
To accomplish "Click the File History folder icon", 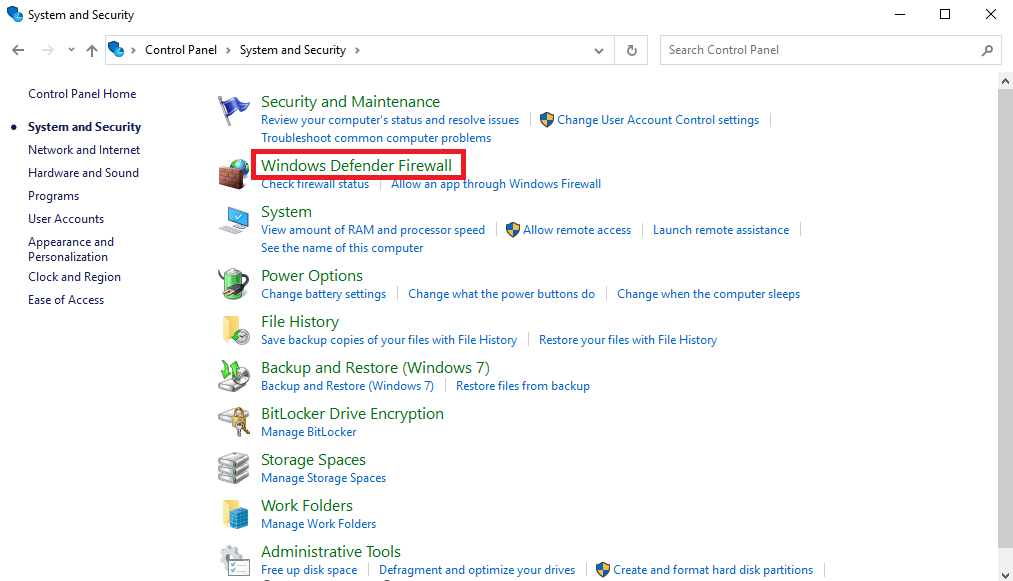I will coord(235,330).
